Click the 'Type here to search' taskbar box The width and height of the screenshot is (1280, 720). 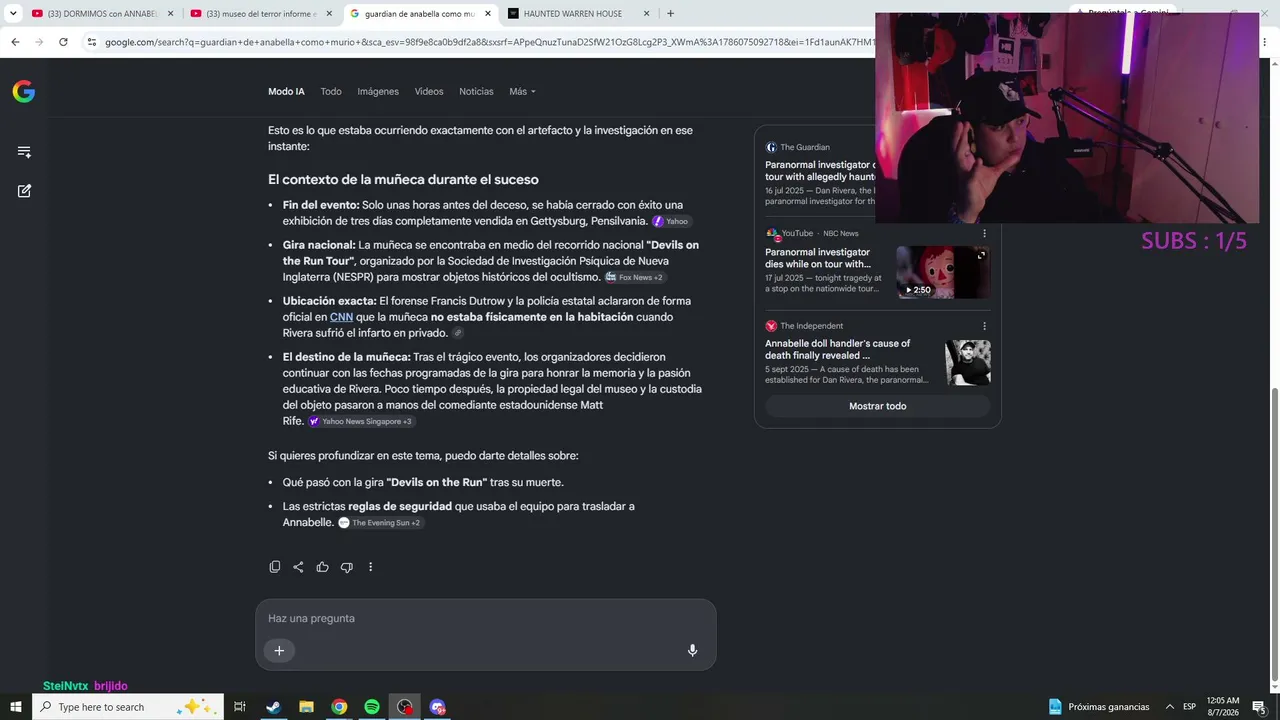coord(128,707)
